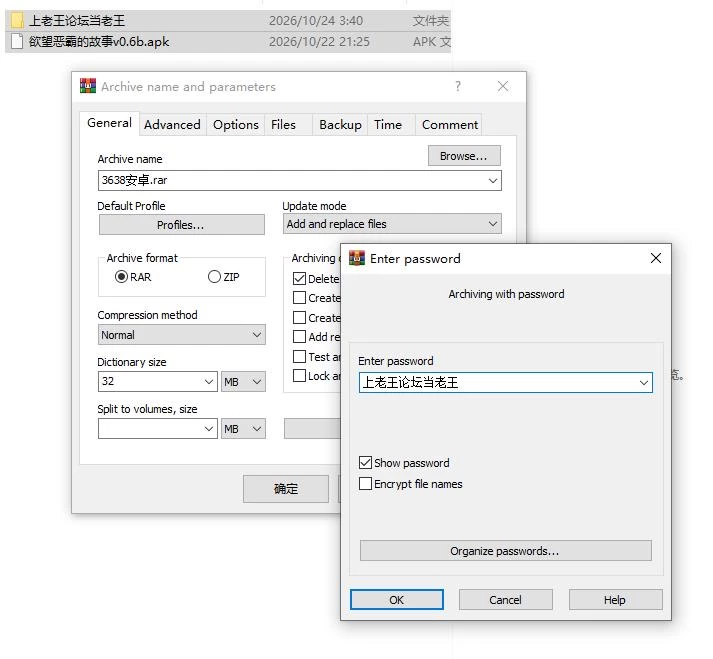The image size is (713, 659).
Task: Click the date 2026/10/22 21:25 cell
Action: tap(319, 41)
